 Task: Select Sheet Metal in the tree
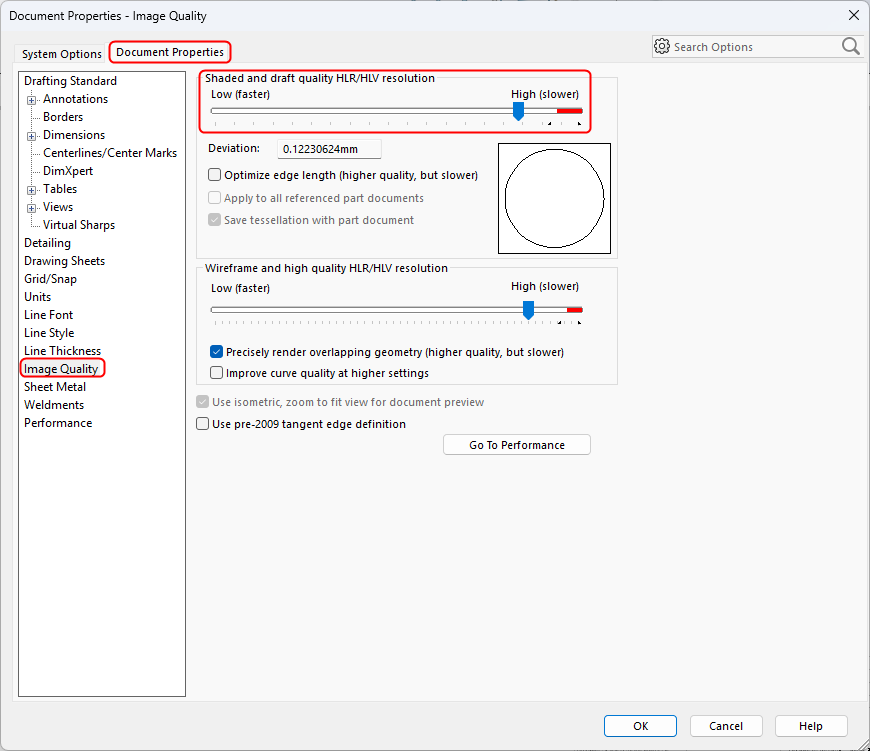tap(55, 387)
